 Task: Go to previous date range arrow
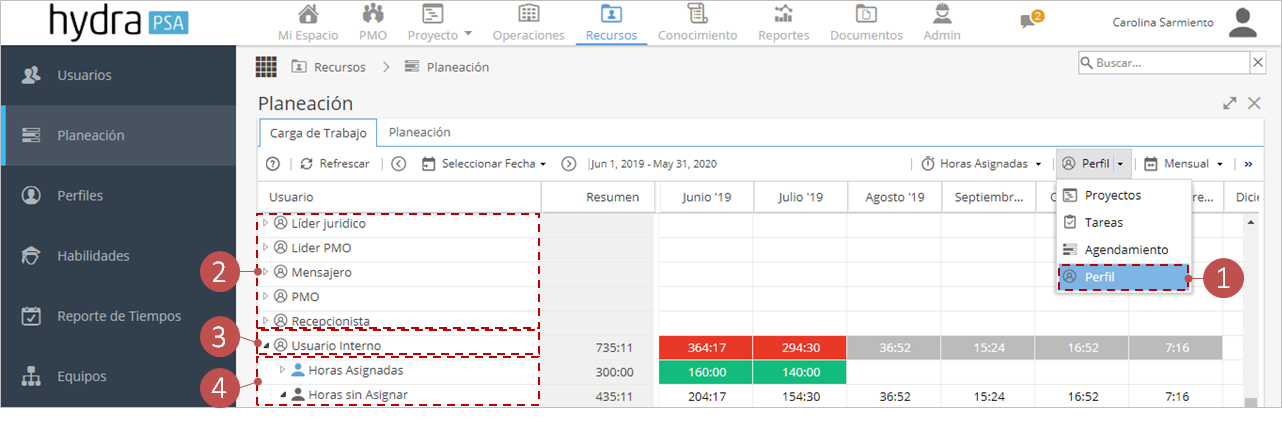(398, 164)
